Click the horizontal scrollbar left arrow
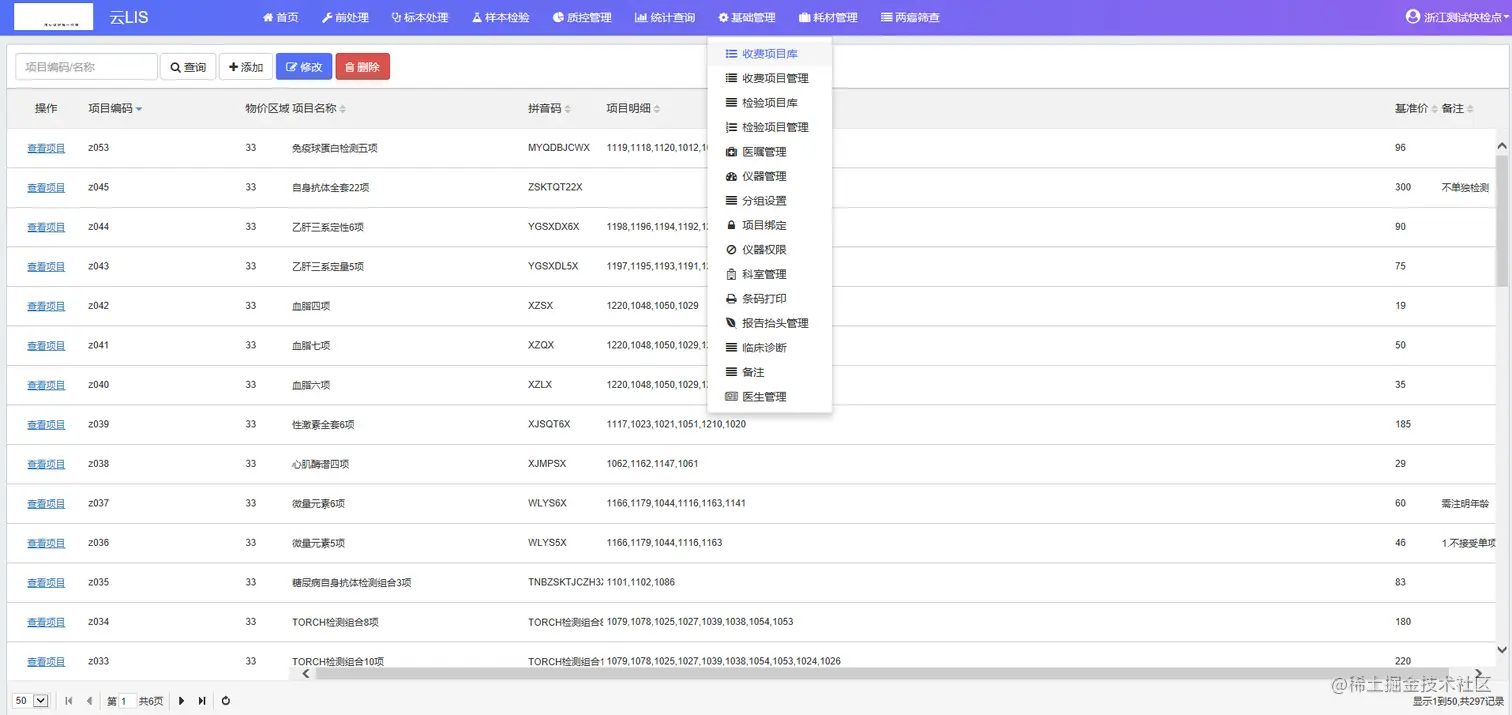 point(307,673)
